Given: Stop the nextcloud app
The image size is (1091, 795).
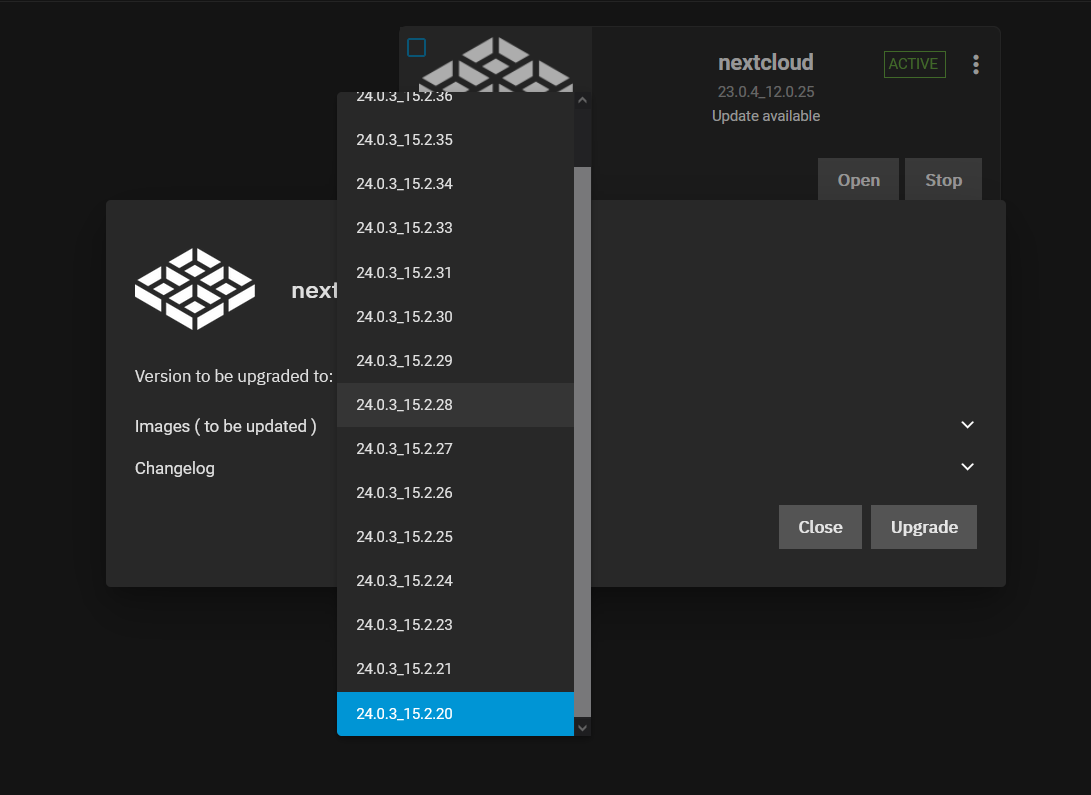Looking at the screenshot, I should coord(943,180).
